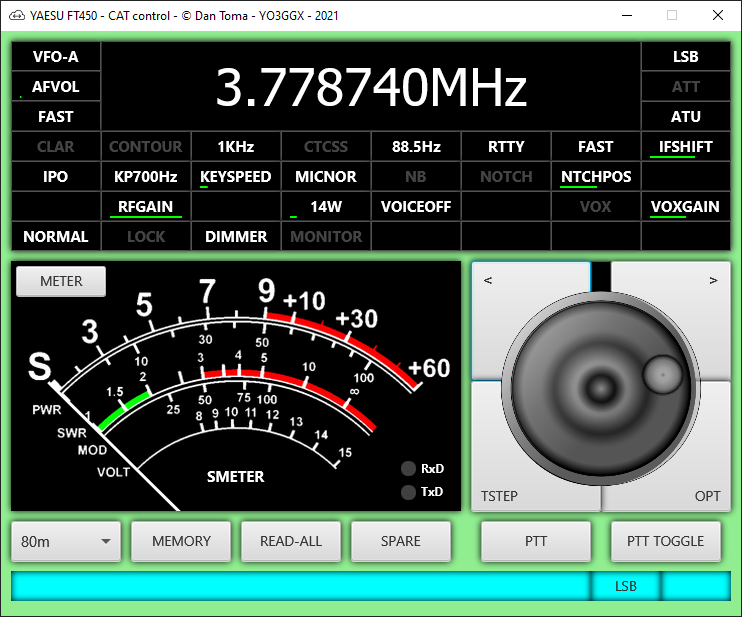Click the right arrow > button

click(x=713, y=280)
